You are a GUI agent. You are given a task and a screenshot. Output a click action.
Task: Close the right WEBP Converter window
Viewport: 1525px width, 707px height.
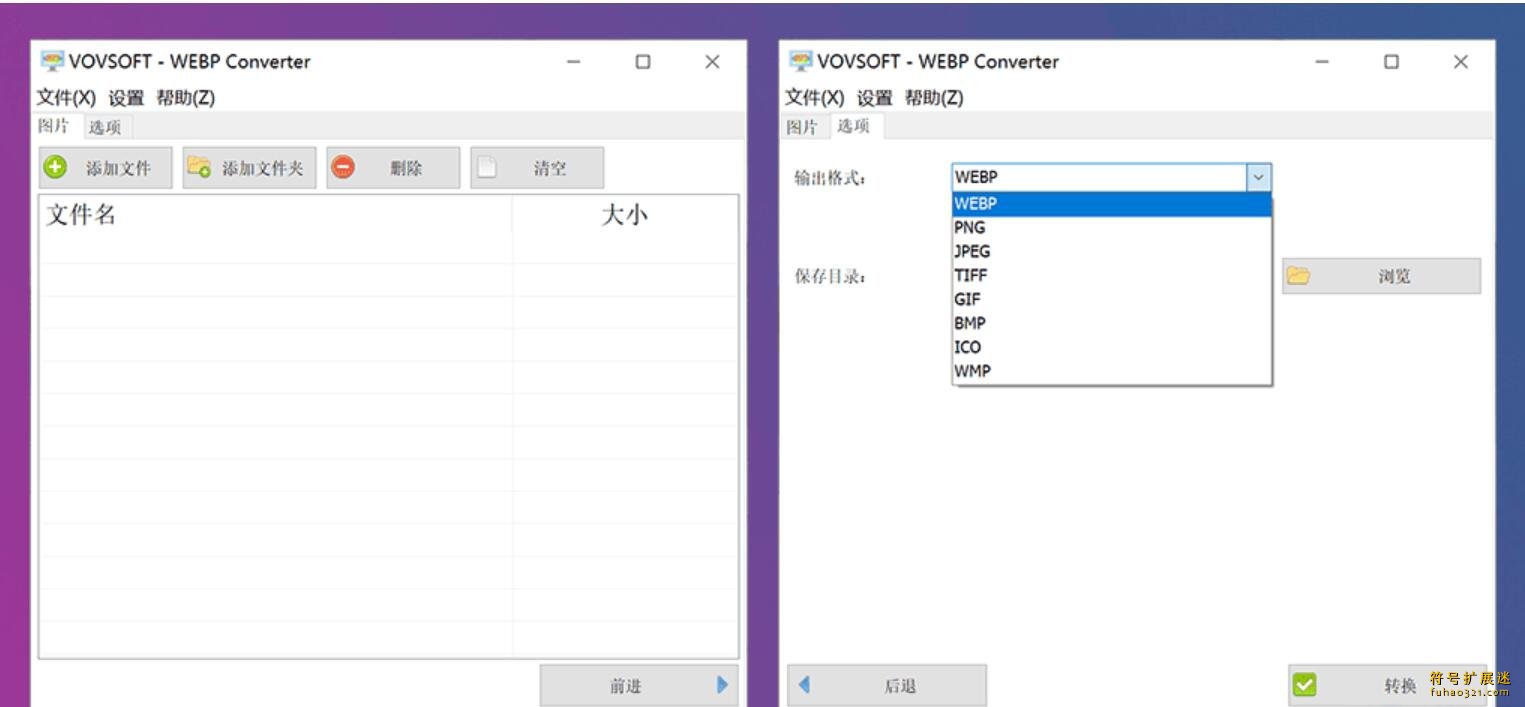(x=1461, y=62)
